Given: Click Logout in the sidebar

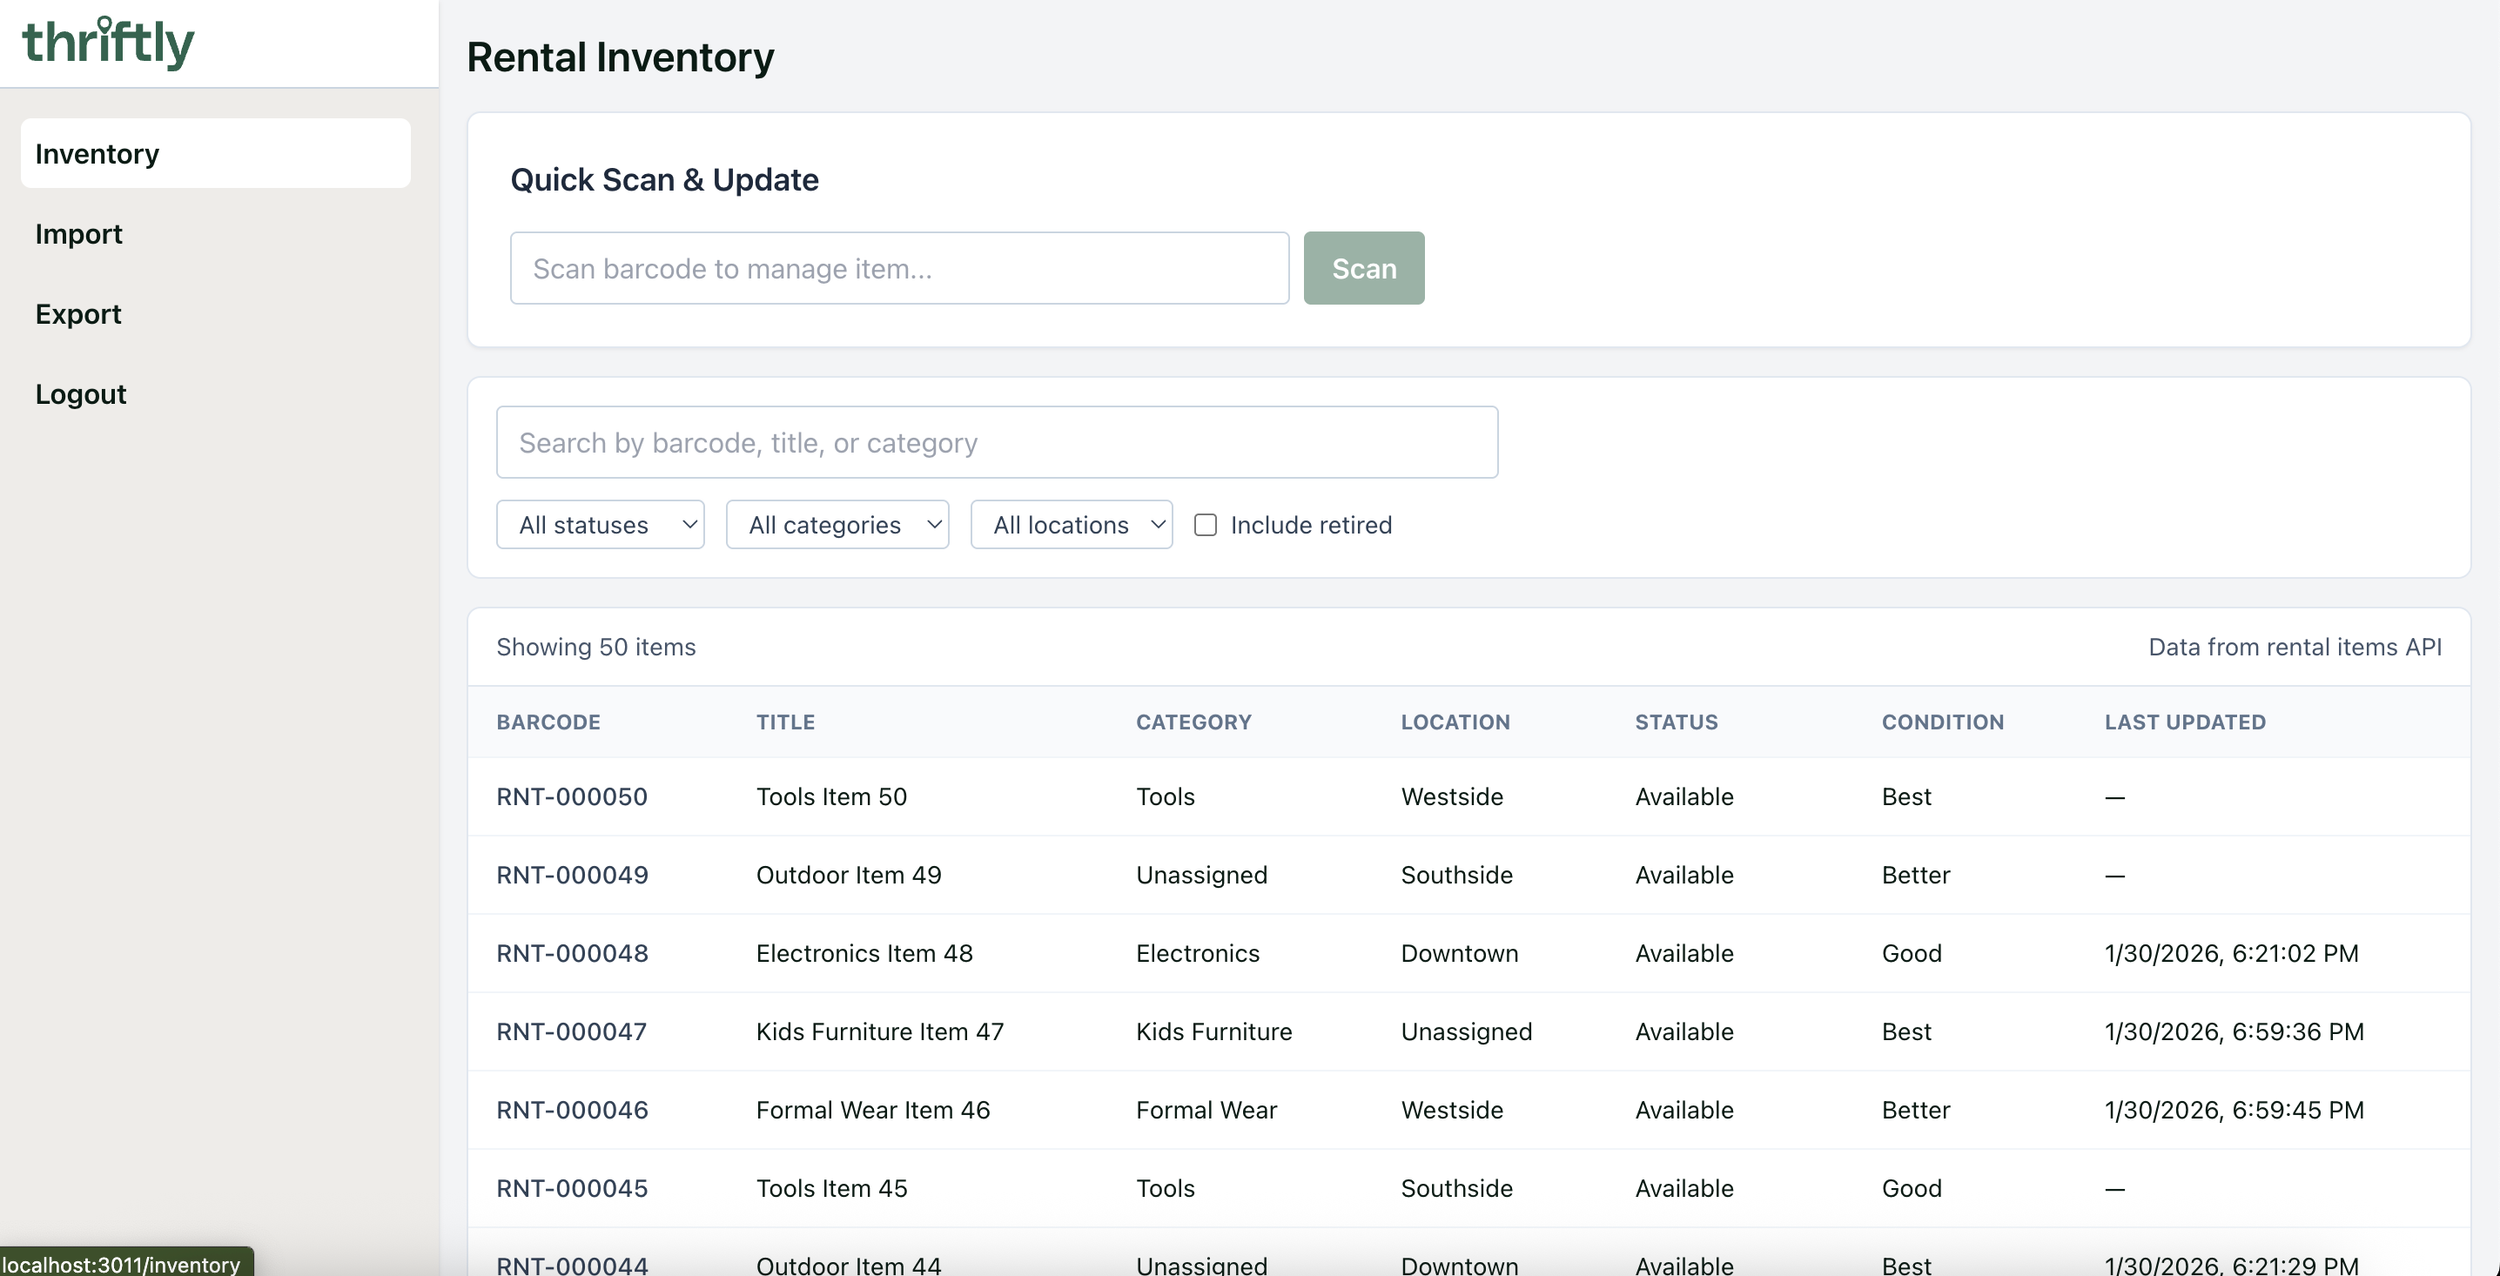Looking at the screenshot, I should tap(80, 394).
